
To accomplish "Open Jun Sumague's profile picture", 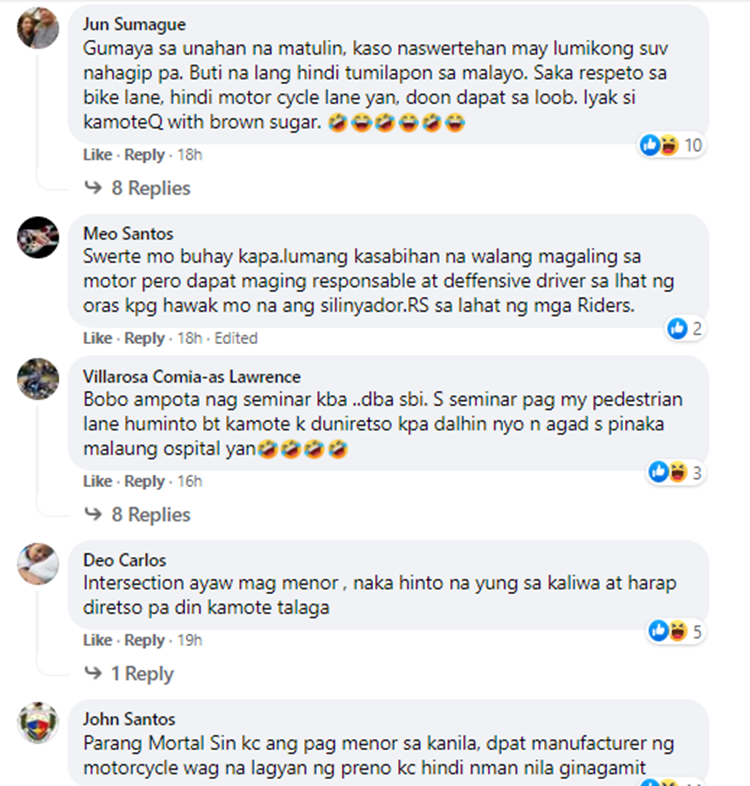I will pos(38,28).
